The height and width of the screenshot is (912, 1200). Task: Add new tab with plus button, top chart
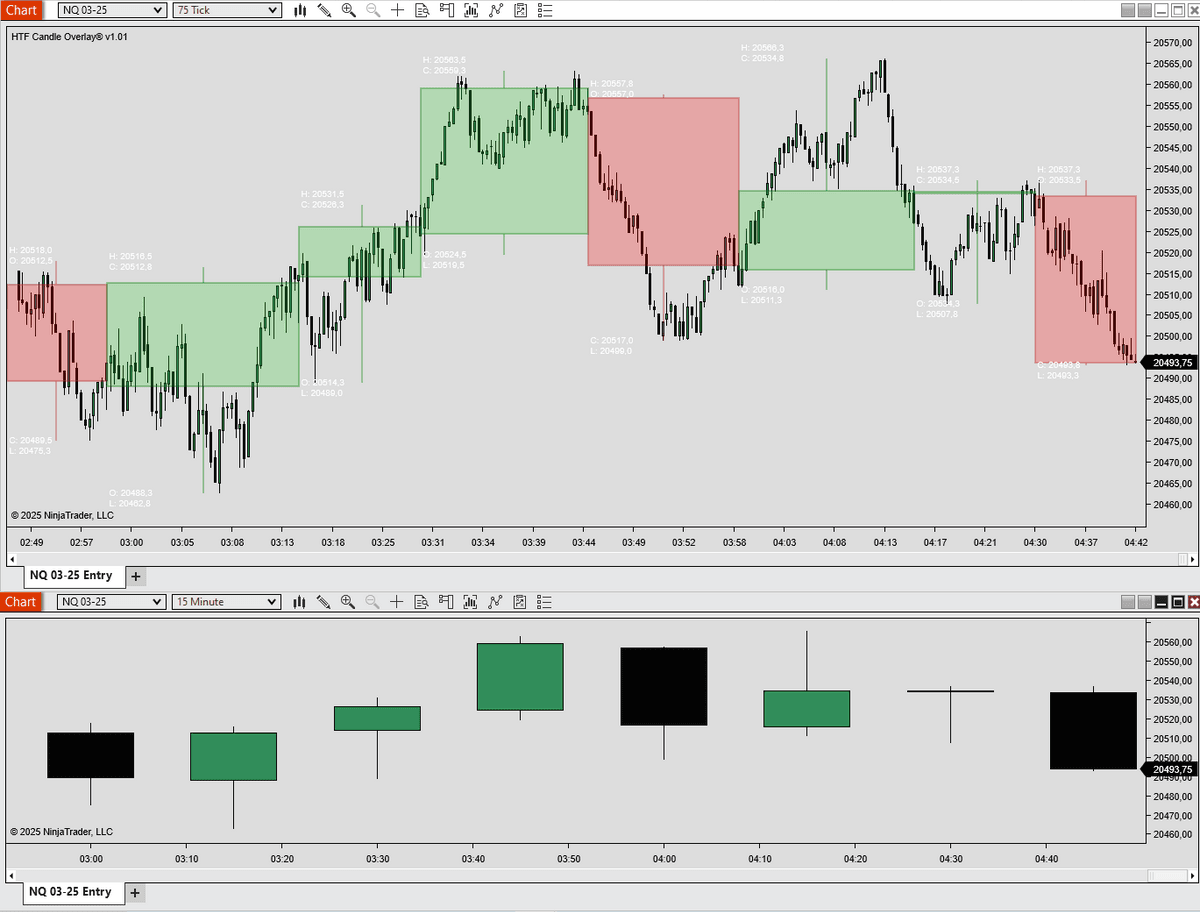(x=136, y=576)
